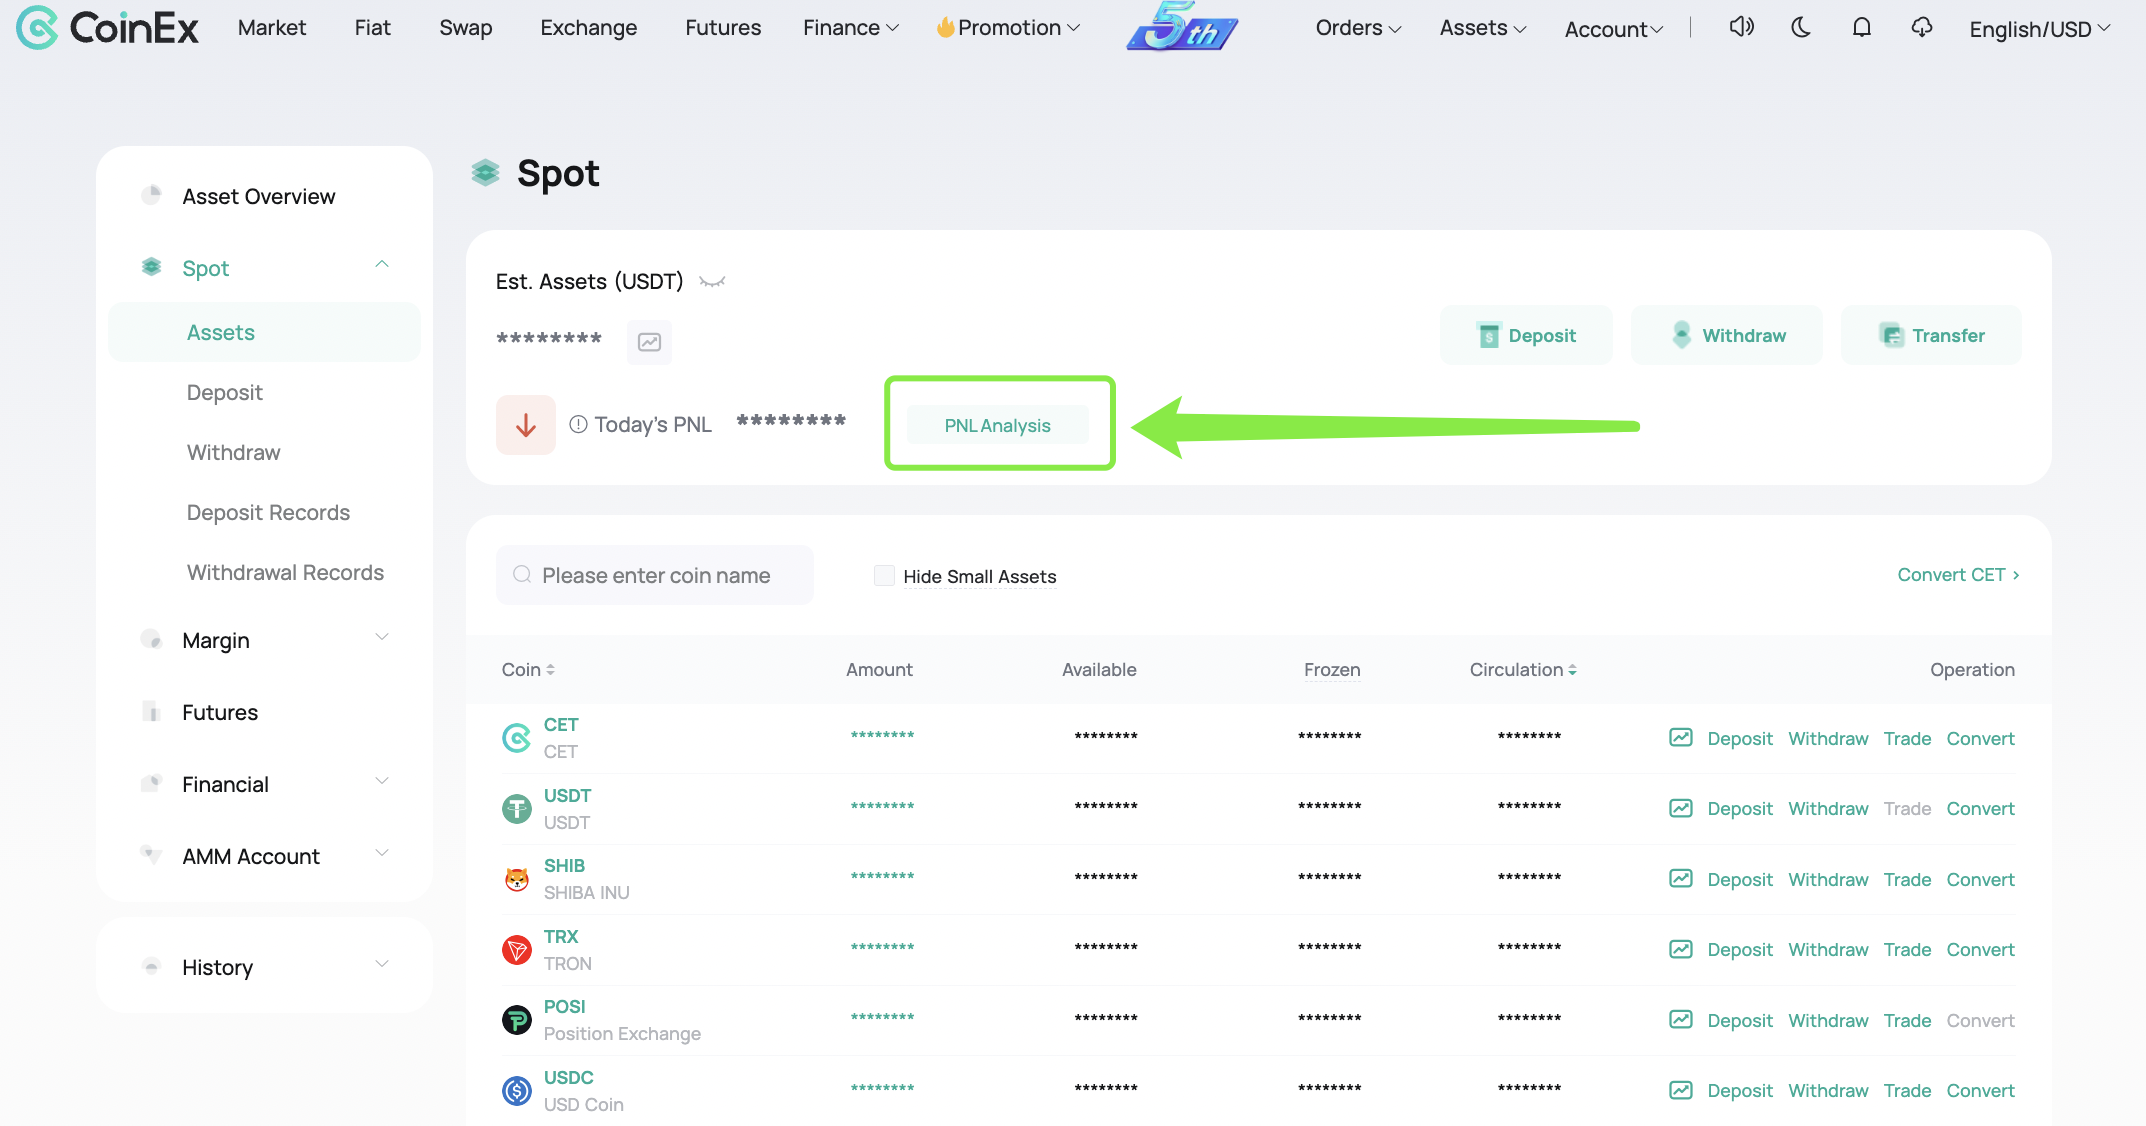Viewport: 2146px width, 1126px height.
Task: Click the TRX coin icon
Action: pyautogui.click(x=516, y=949)
